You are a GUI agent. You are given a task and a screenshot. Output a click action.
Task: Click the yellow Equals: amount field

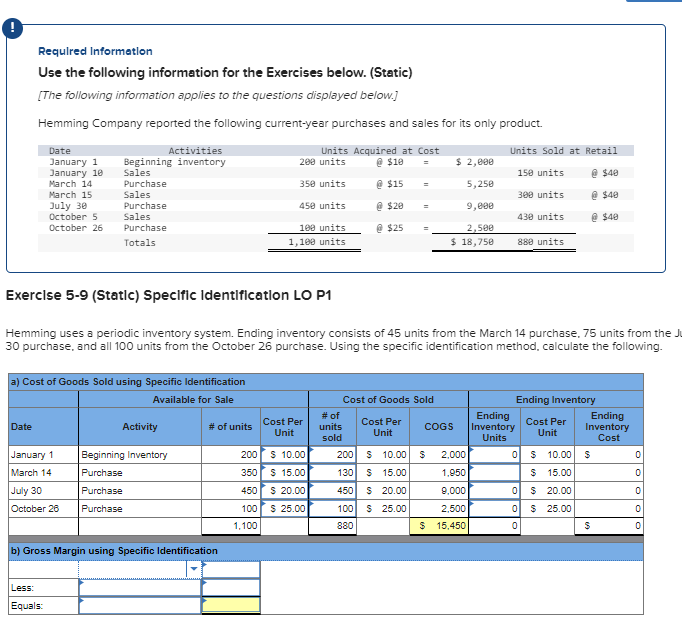(x=231, y=605)
